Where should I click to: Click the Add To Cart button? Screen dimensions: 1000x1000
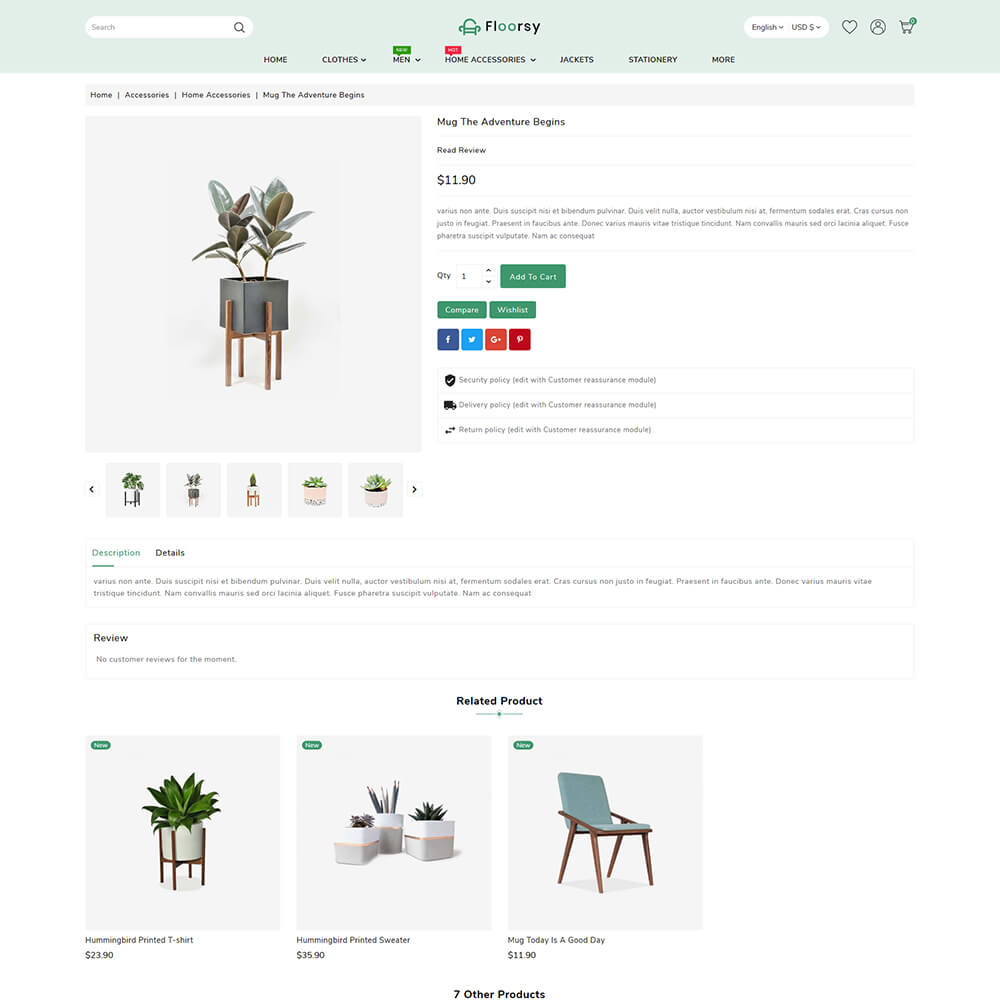pyautogui.click(x=533, y=276)
